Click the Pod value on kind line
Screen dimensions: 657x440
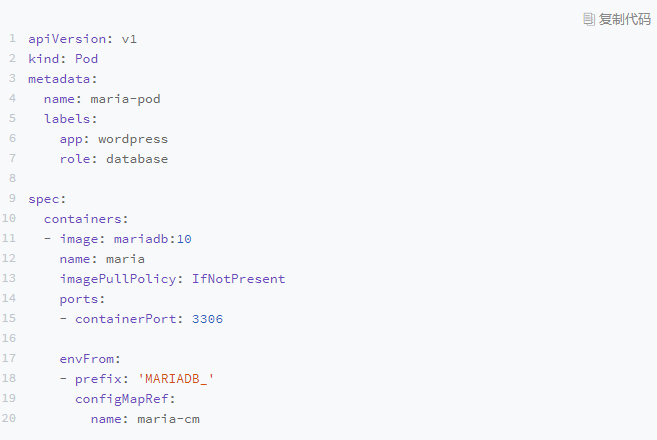(87, 59)
